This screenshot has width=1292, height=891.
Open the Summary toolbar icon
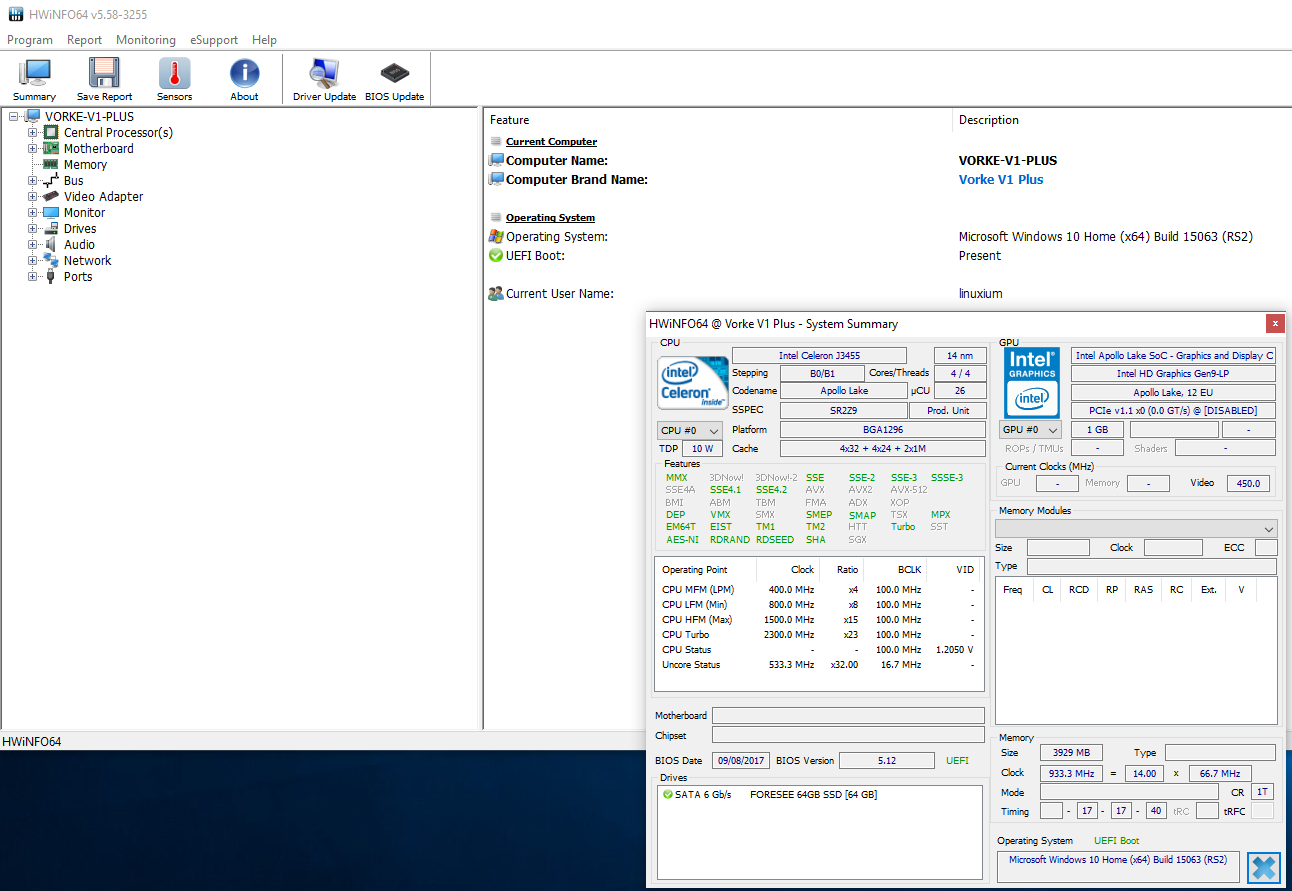pyautogui.click(x=35, y=74)
